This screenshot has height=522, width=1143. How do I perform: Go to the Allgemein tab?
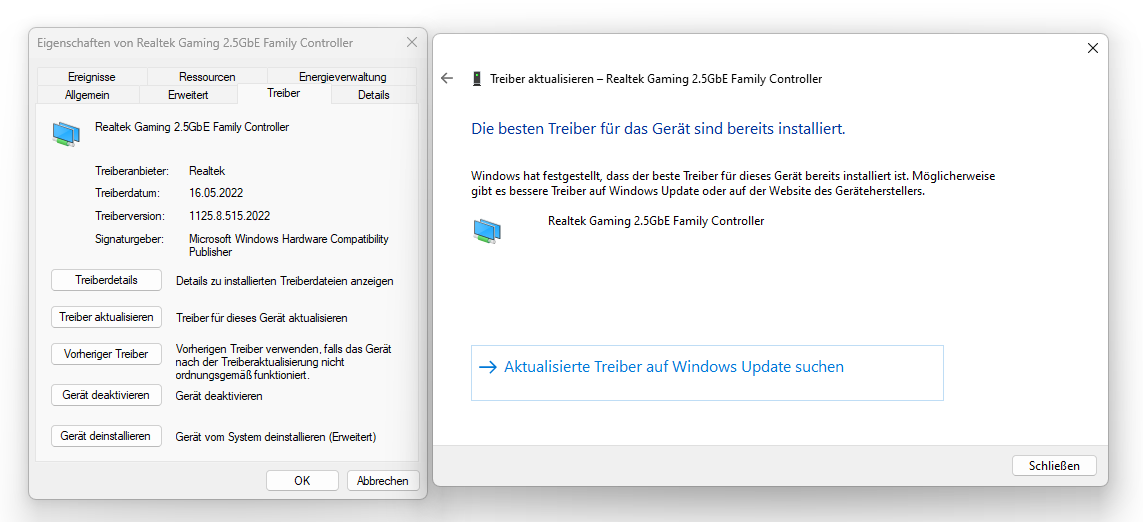tap(87, 95)
